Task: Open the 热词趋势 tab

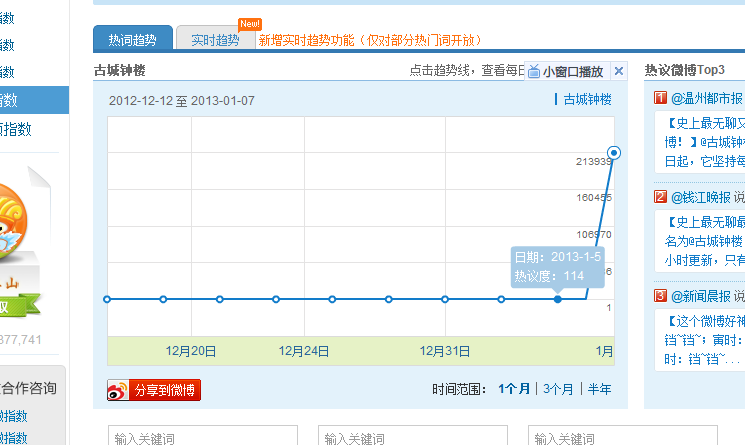Action: [x=132, y=40]
